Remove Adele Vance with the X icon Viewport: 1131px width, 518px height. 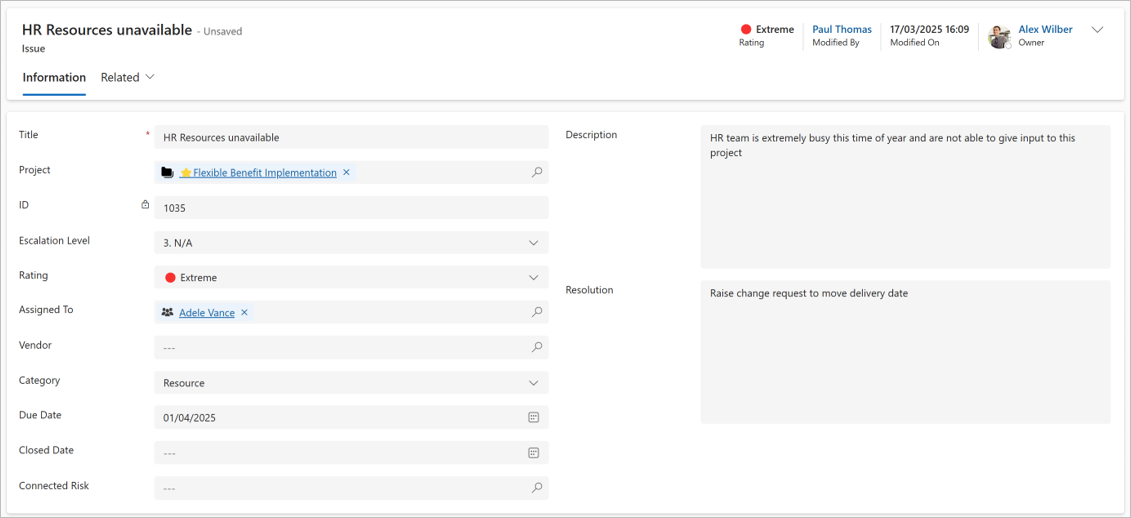[x=244, y=312]
